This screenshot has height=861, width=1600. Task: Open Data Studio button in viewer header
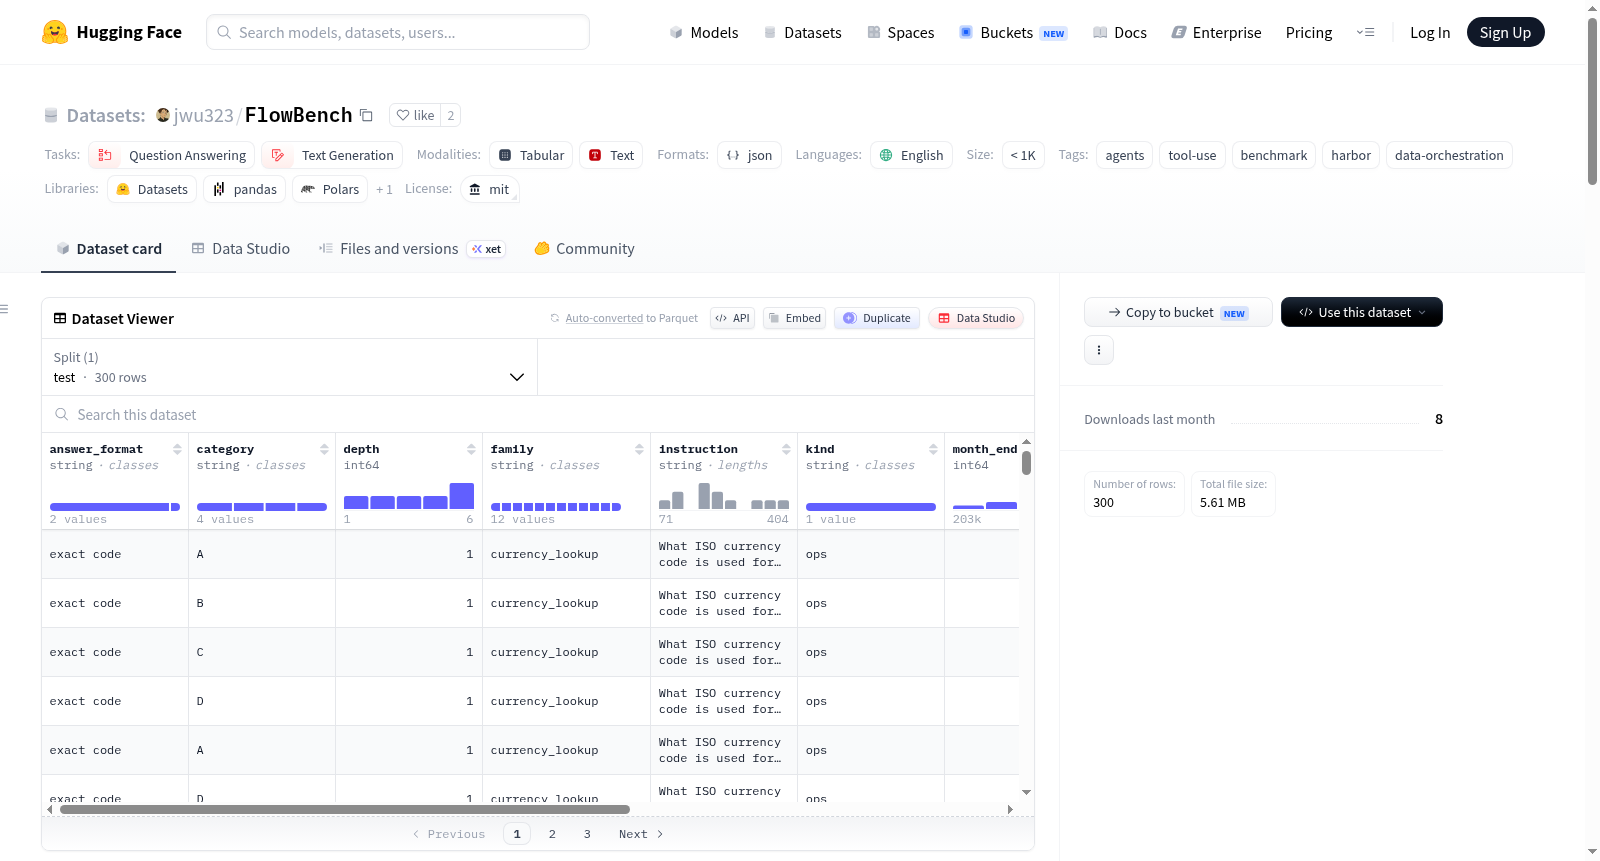976,318
